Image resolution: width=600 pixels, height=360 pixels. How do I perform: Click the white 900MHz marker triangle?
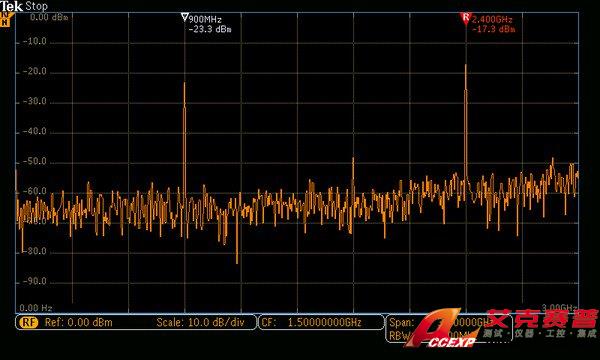(x=184, y=17)
